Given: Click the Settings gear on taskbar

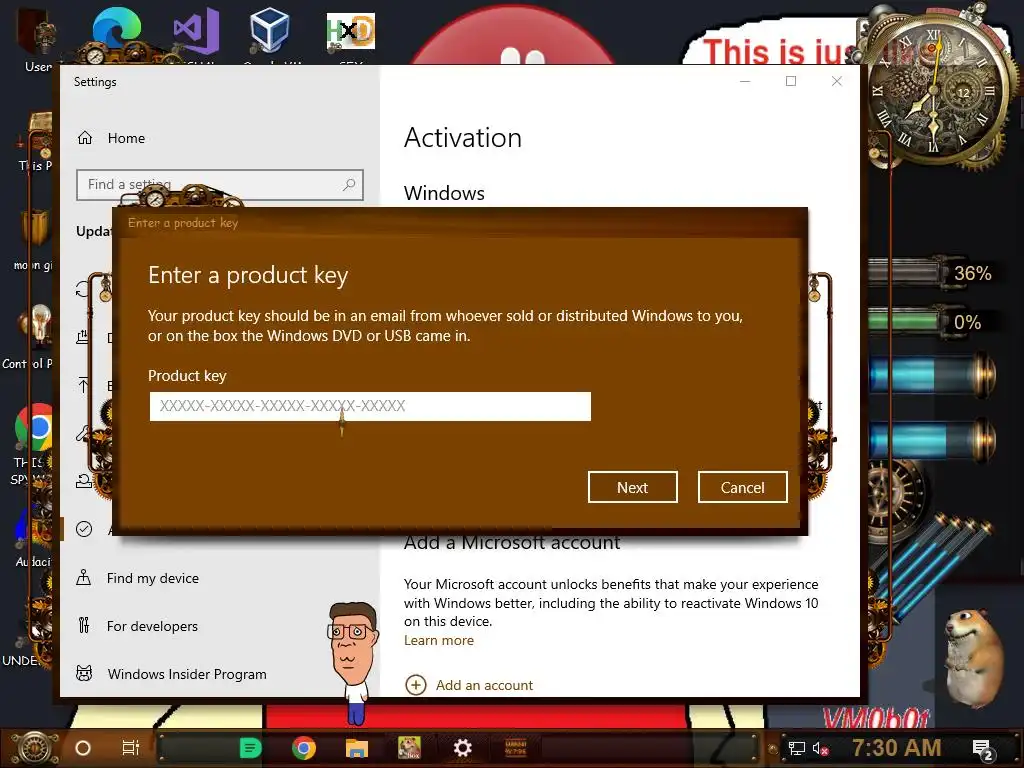Looking at the screenshot, I should [x=462, y=748].
